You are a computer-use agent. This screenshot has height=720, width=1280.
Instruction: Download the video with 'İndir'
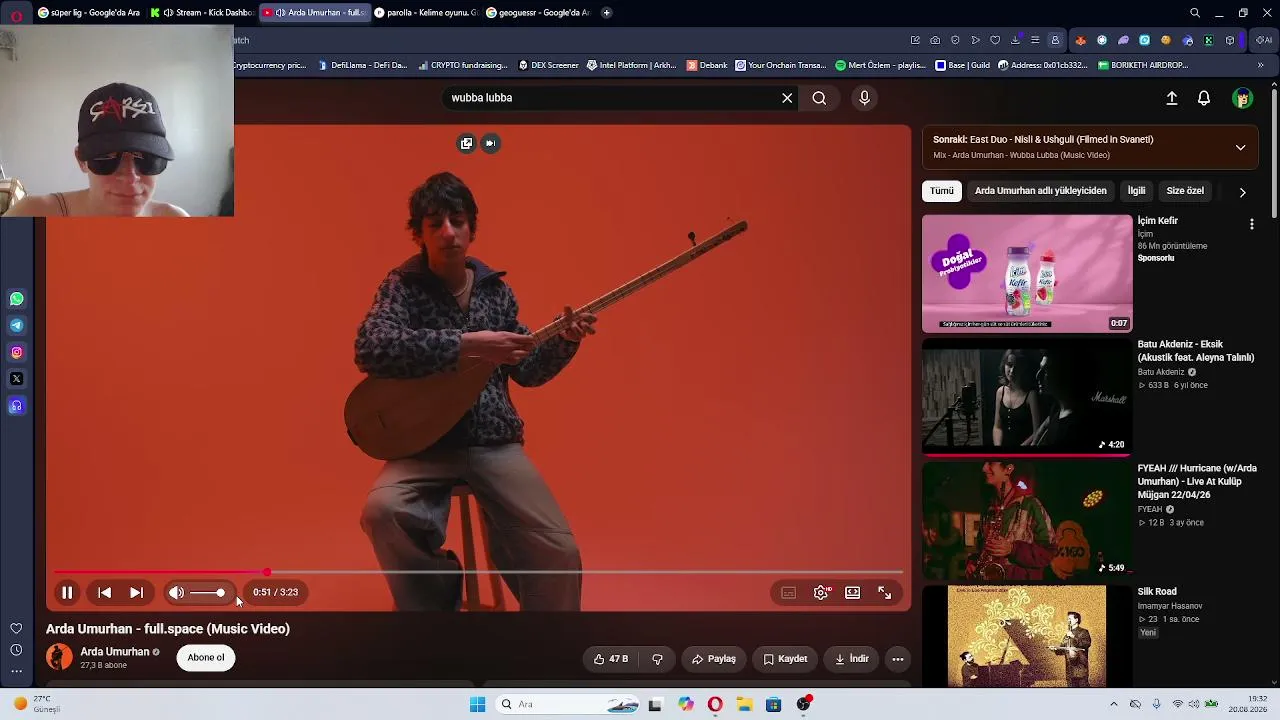852,659
